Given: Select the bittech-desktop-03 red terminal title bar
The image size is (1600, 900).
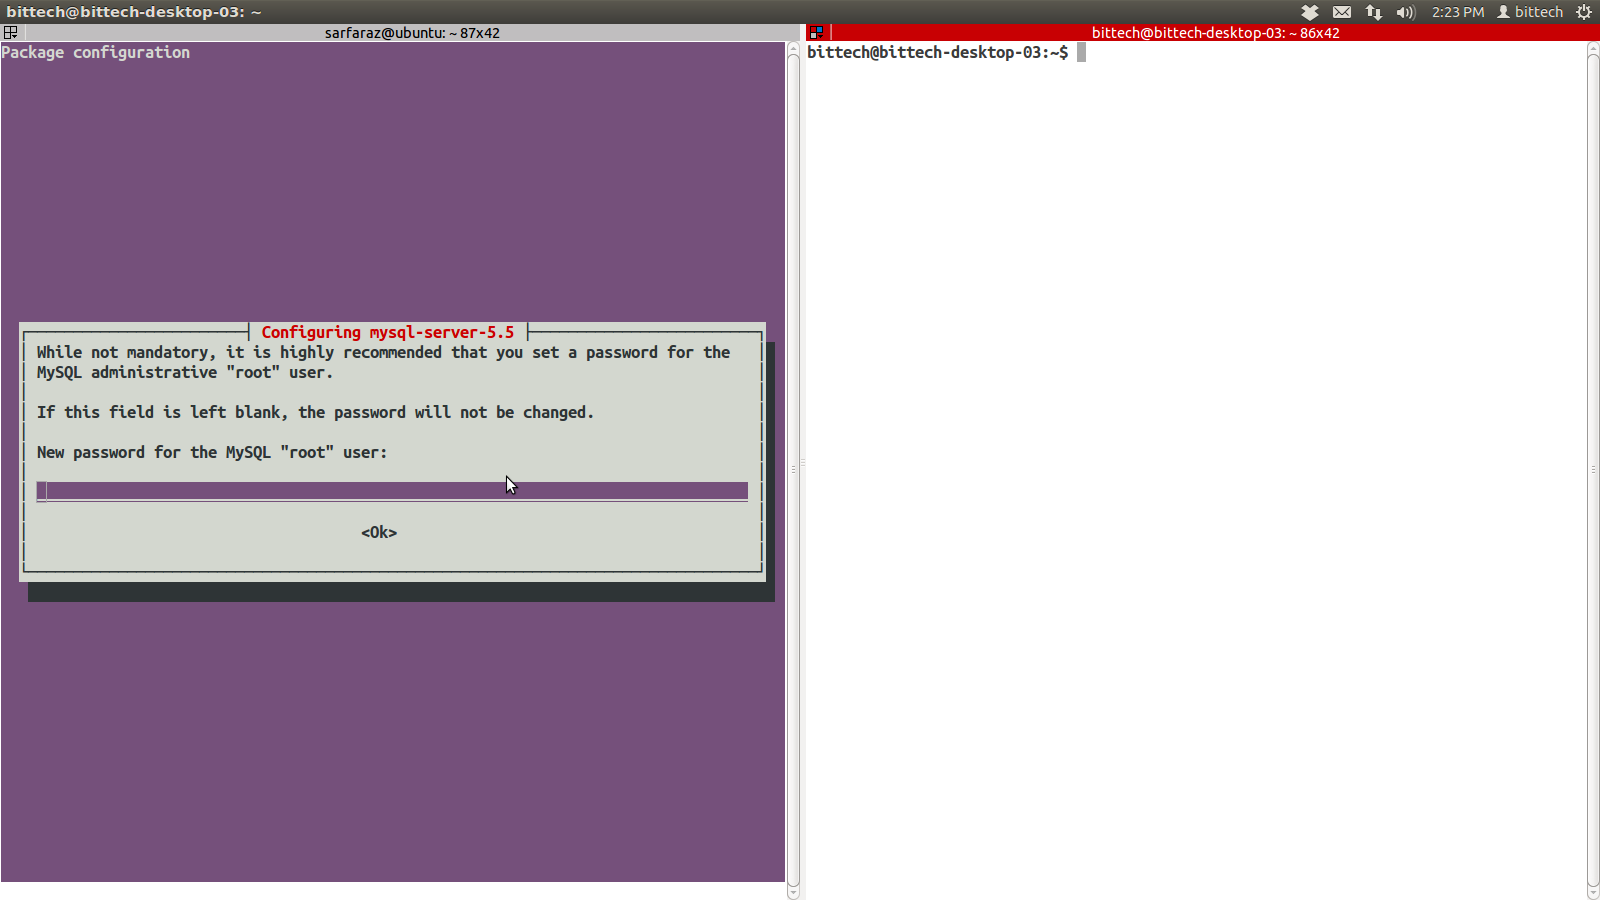Looking at the screenshot, I should 1215,32.
